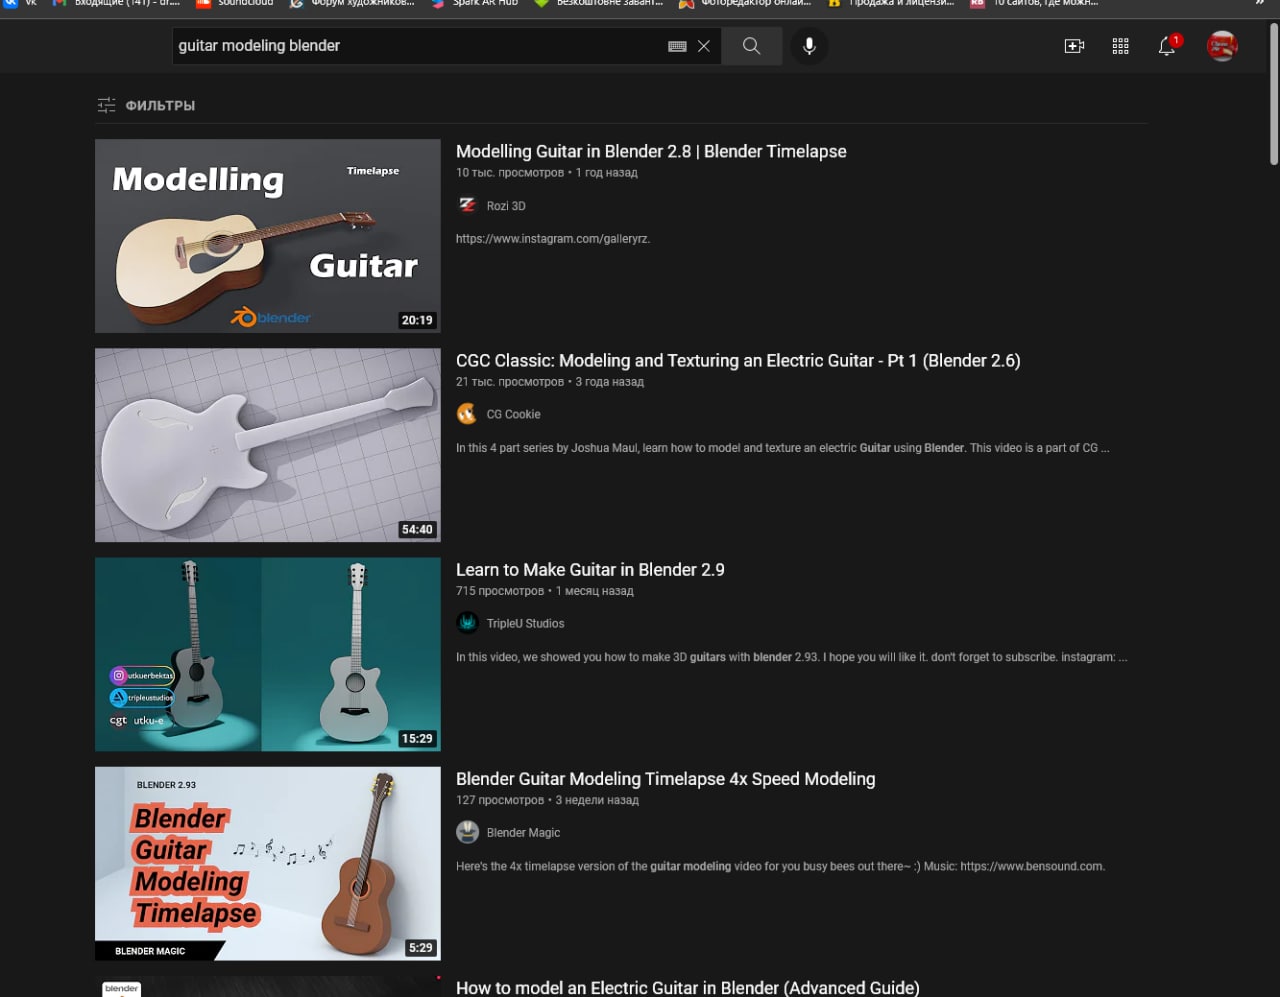Open How to model an Electric Guitar title
The image size is (1280, 997).
(x=687, y=987)
